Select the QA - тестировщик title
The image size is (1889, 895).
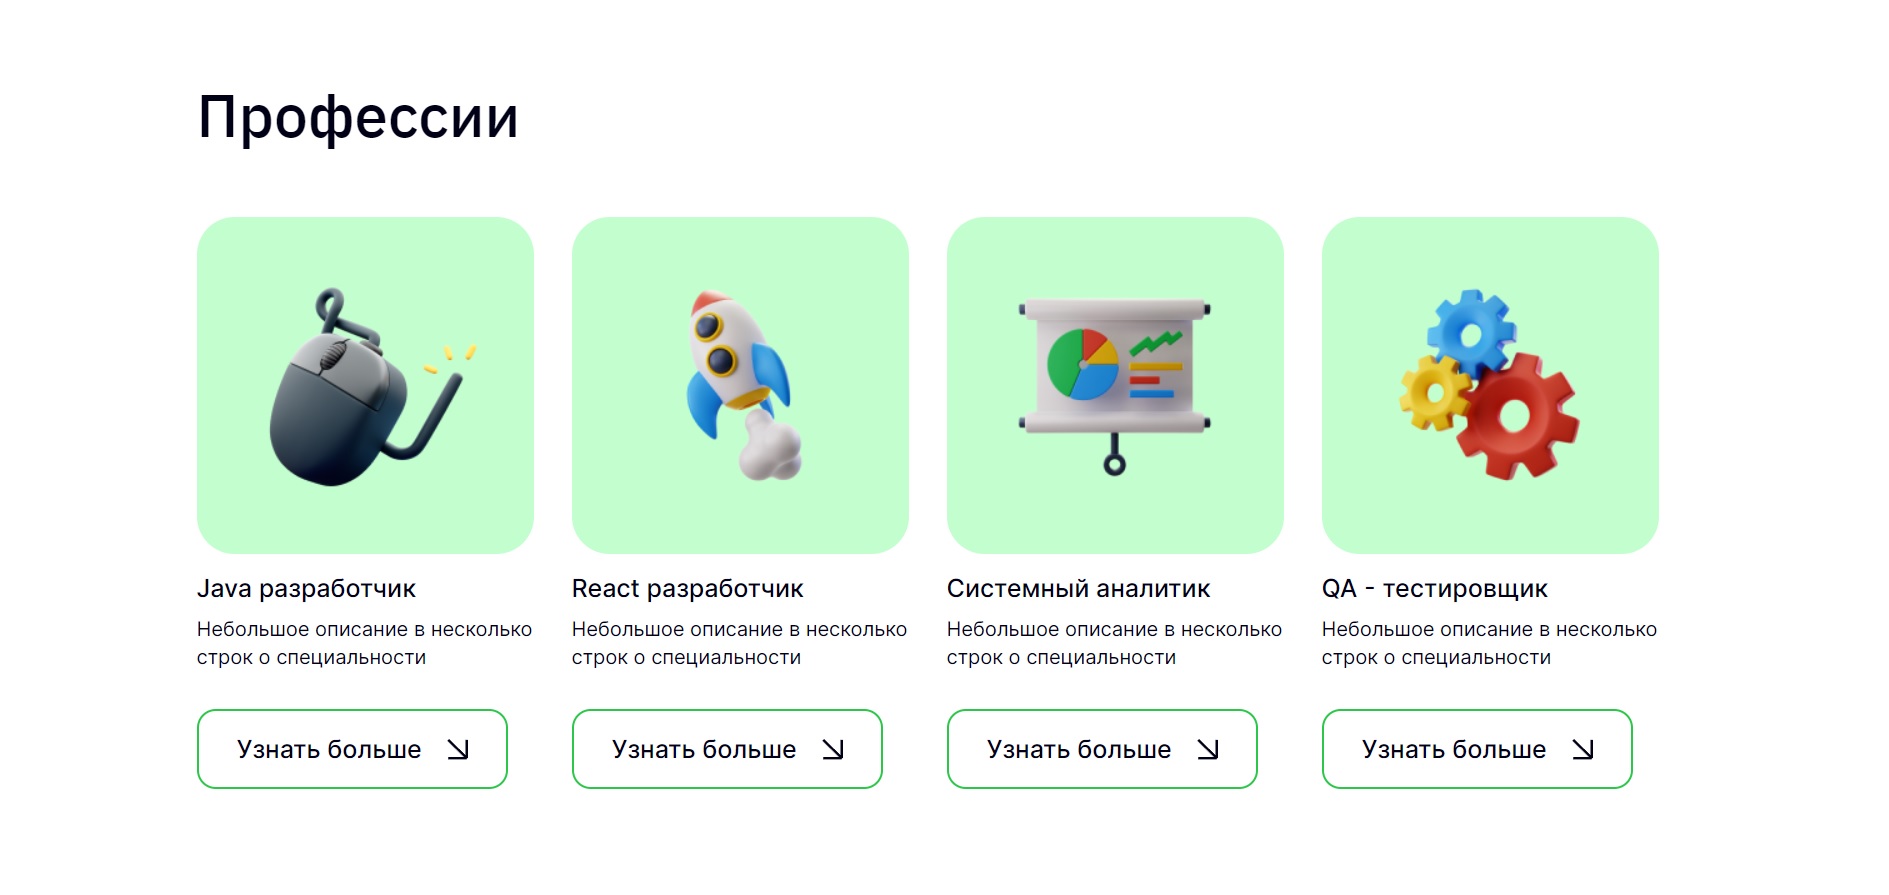(1434, 589)
